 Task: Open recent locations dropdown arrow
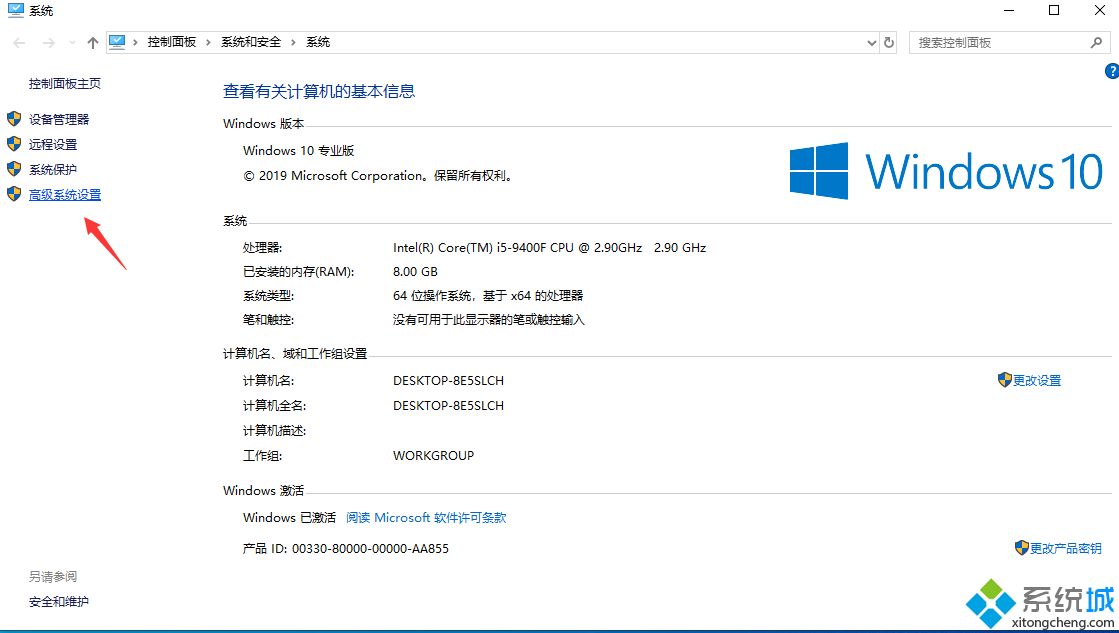(x=72, y=43)
